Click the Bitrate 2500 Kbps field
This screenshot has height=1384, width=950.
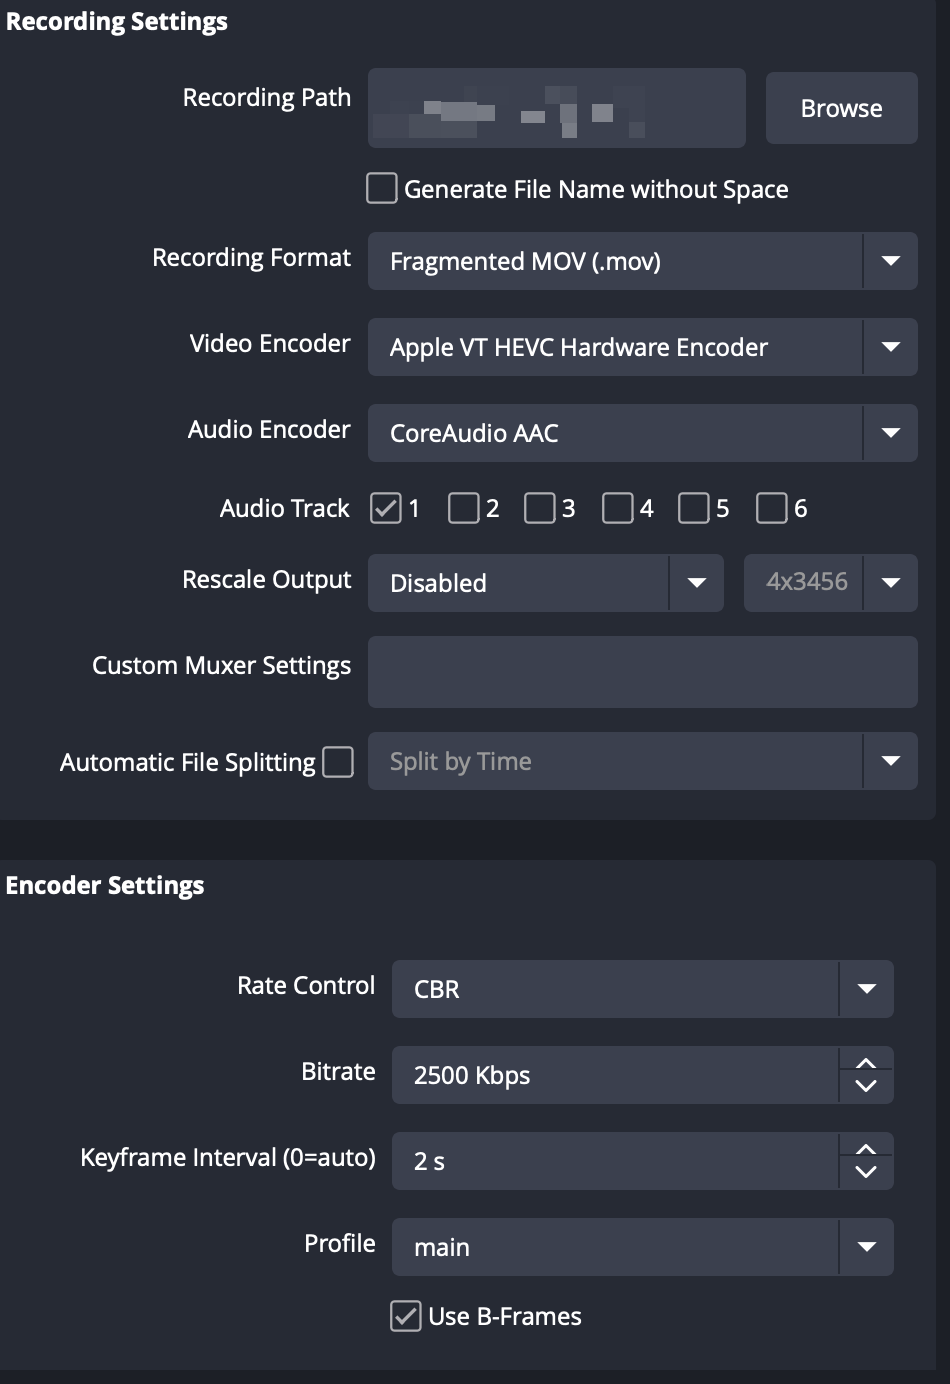pyautogui.click(x=614, y=1075)
